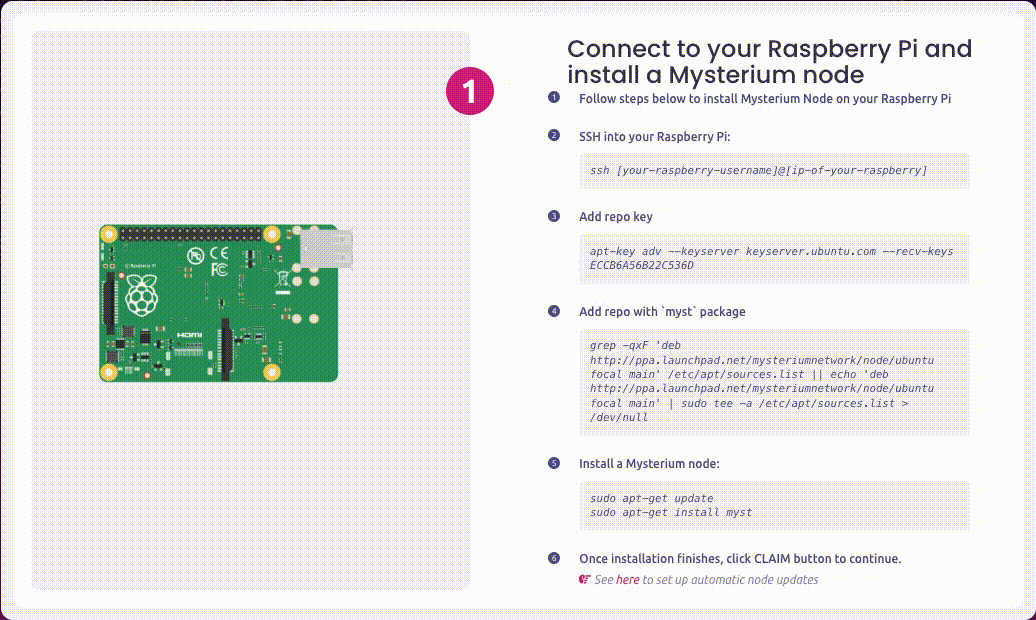Click 'Add repo with `myst` package' label
Viewport: 1036px width, 620px height.
[x=662, y=311]
